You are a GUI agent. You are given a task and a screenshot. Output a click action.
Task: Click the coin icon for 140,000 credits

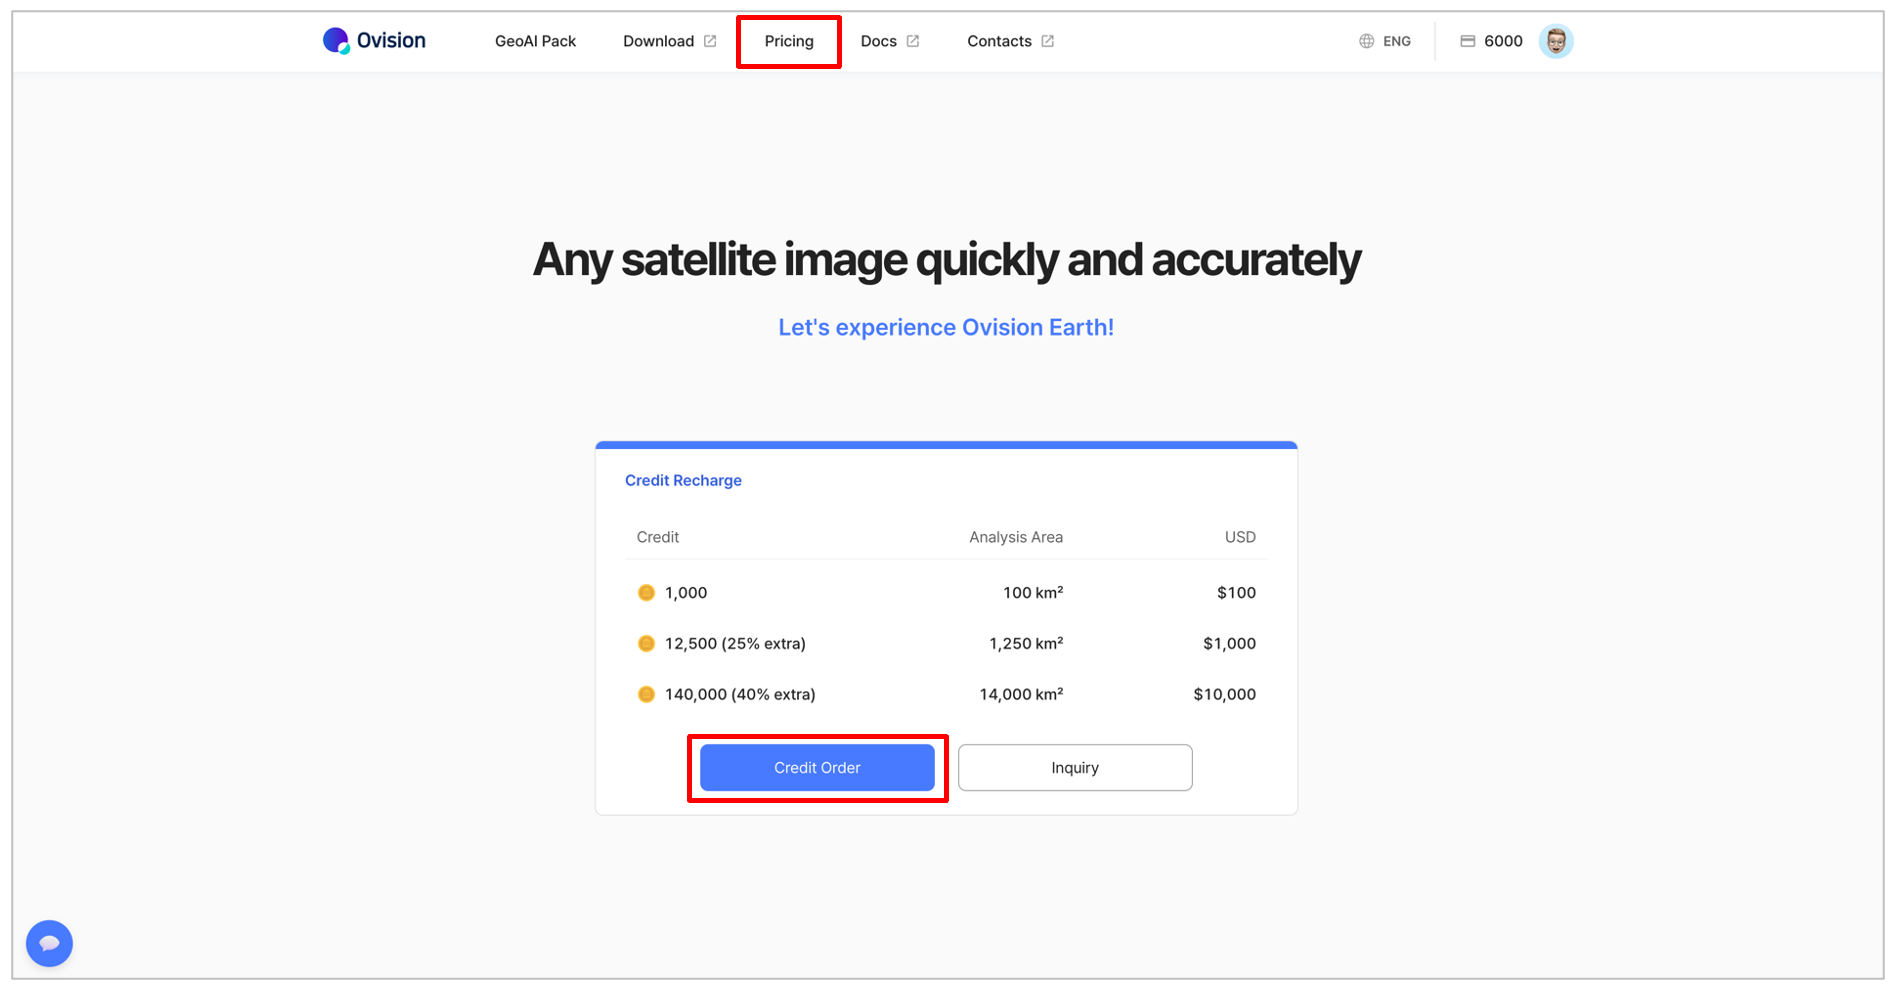pyautogui.click(x=646, y=694)
